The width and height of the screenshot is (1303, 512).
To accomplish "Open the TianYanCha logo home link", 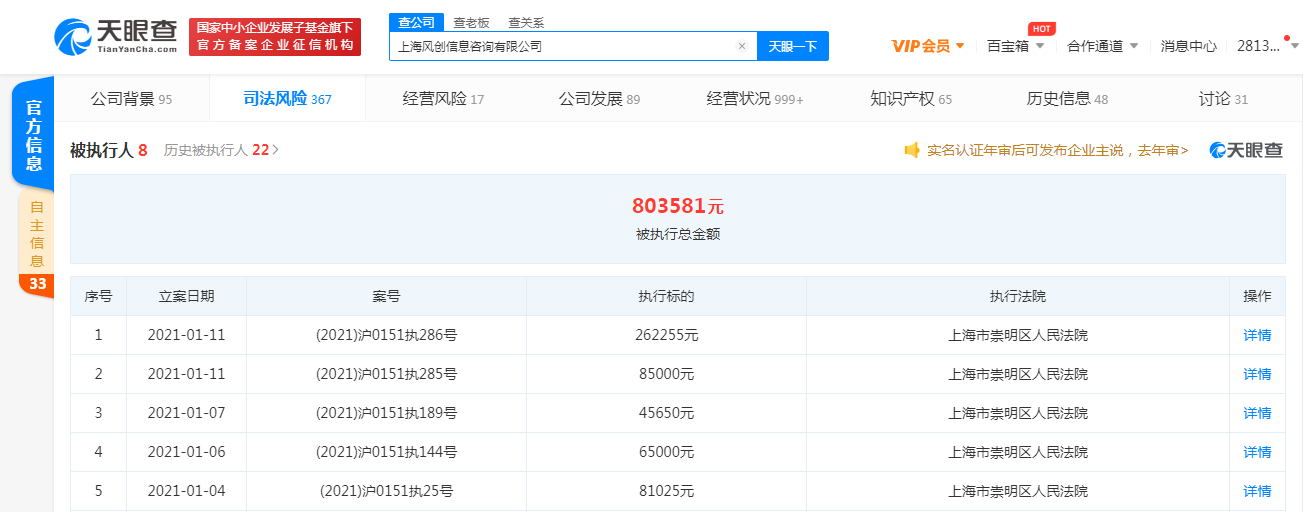I will click(x=115, y=37).
